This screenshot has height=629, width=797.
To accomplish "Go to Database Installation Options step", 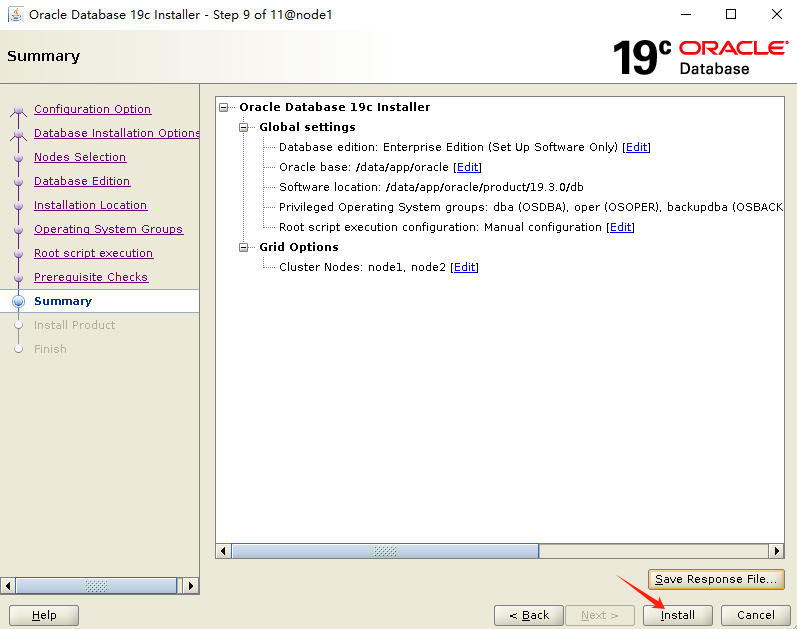I will click(x=116, y=133).
